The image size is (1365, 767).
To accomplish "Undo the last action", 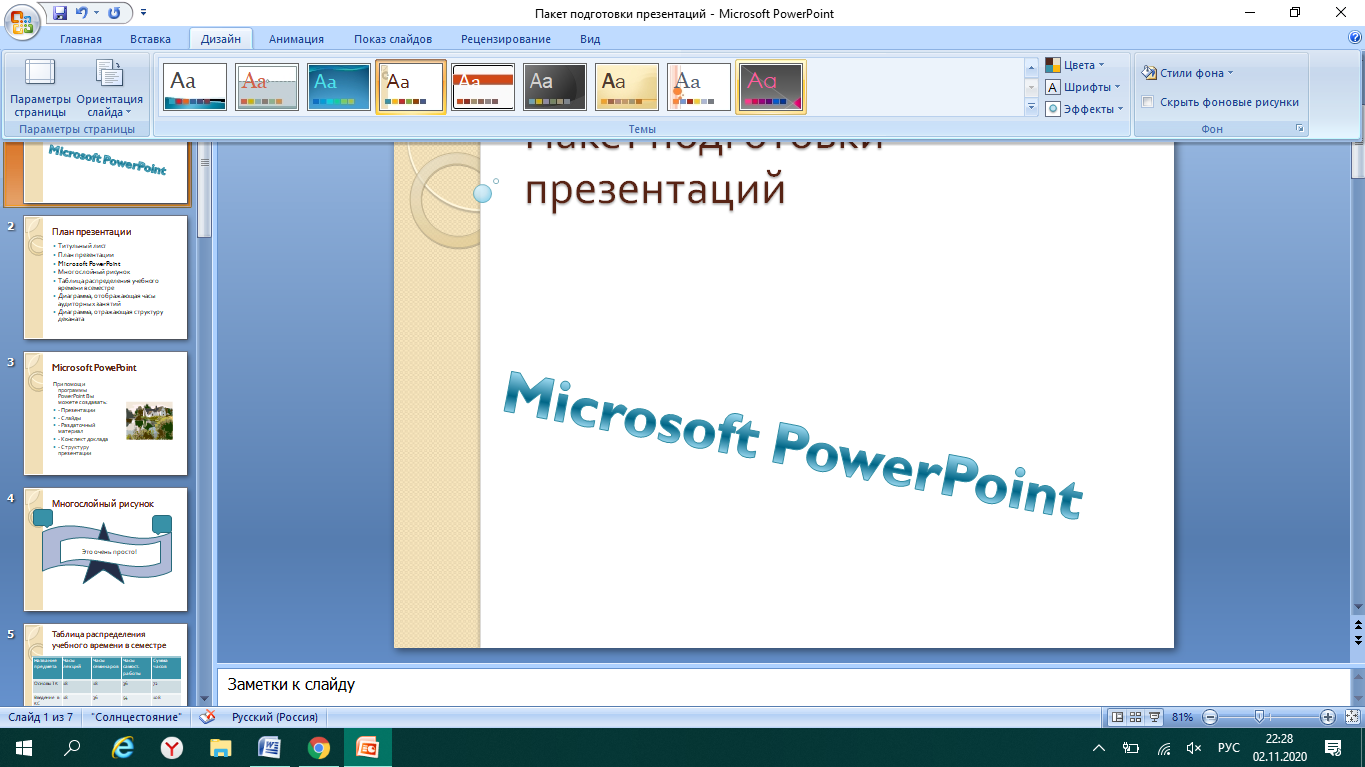I will click(x=83, y=13).
